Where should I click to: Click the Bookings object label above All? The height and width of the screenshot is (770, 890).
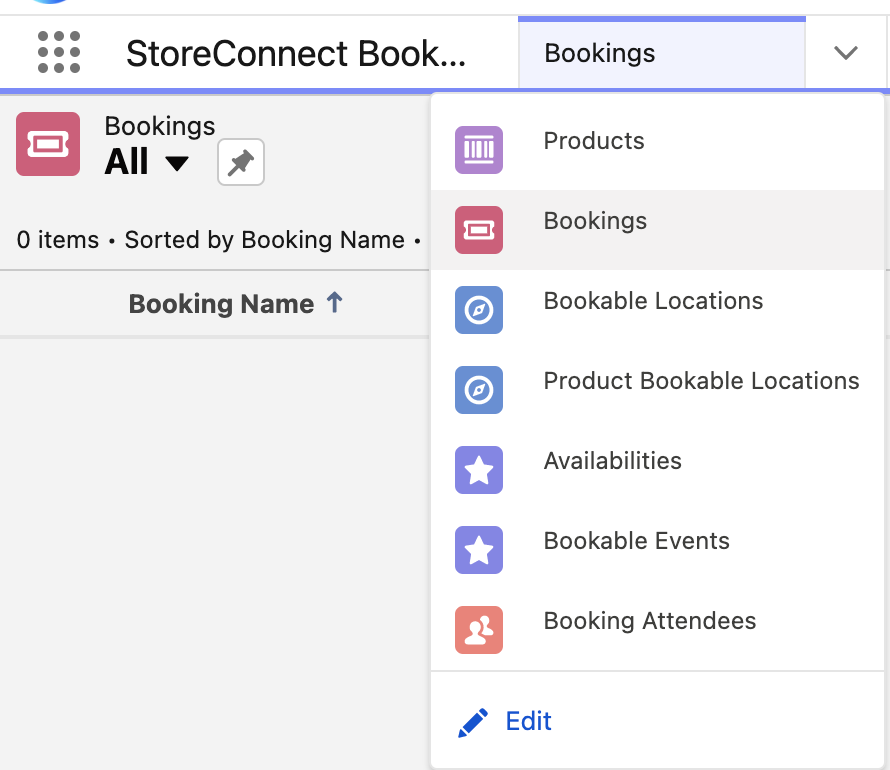[159, 126]
